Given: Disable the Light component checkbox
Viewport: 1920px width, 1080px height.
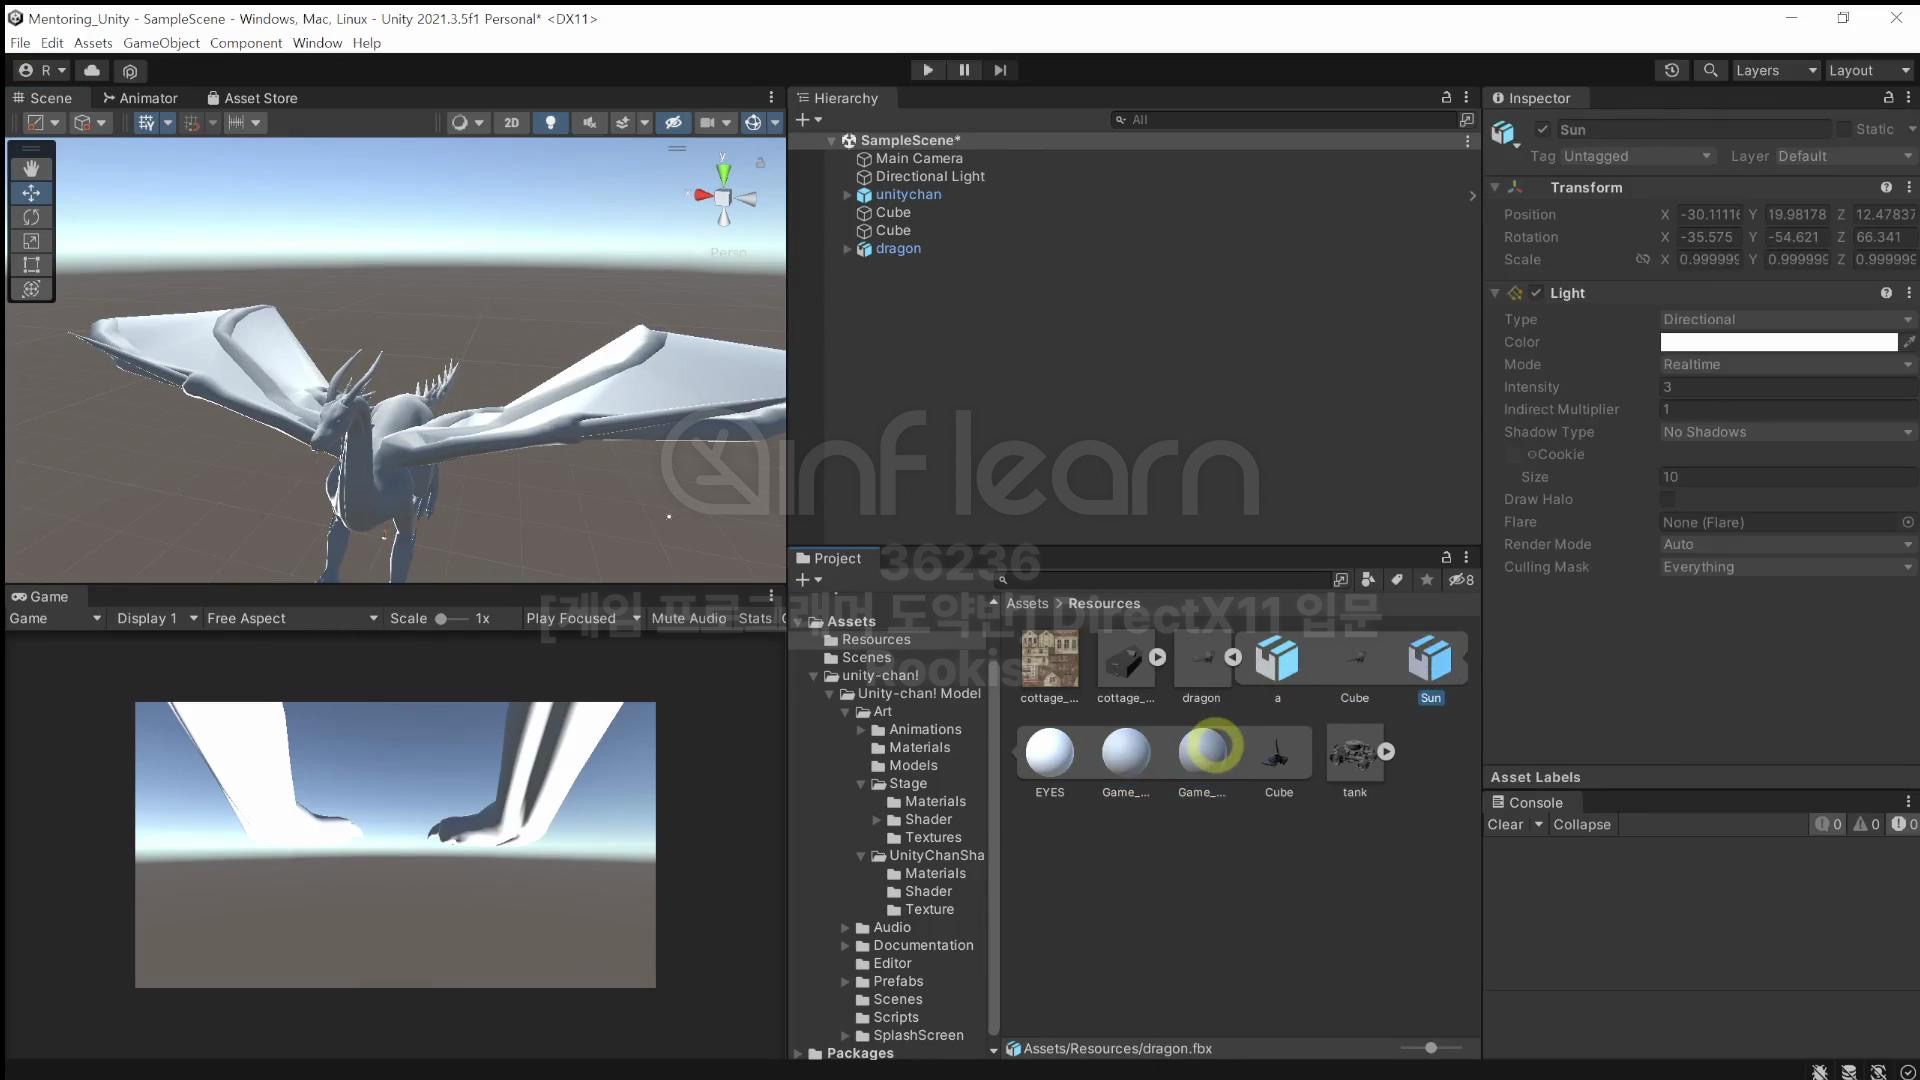Looking at the screenshot, I should click(1536, 293).
